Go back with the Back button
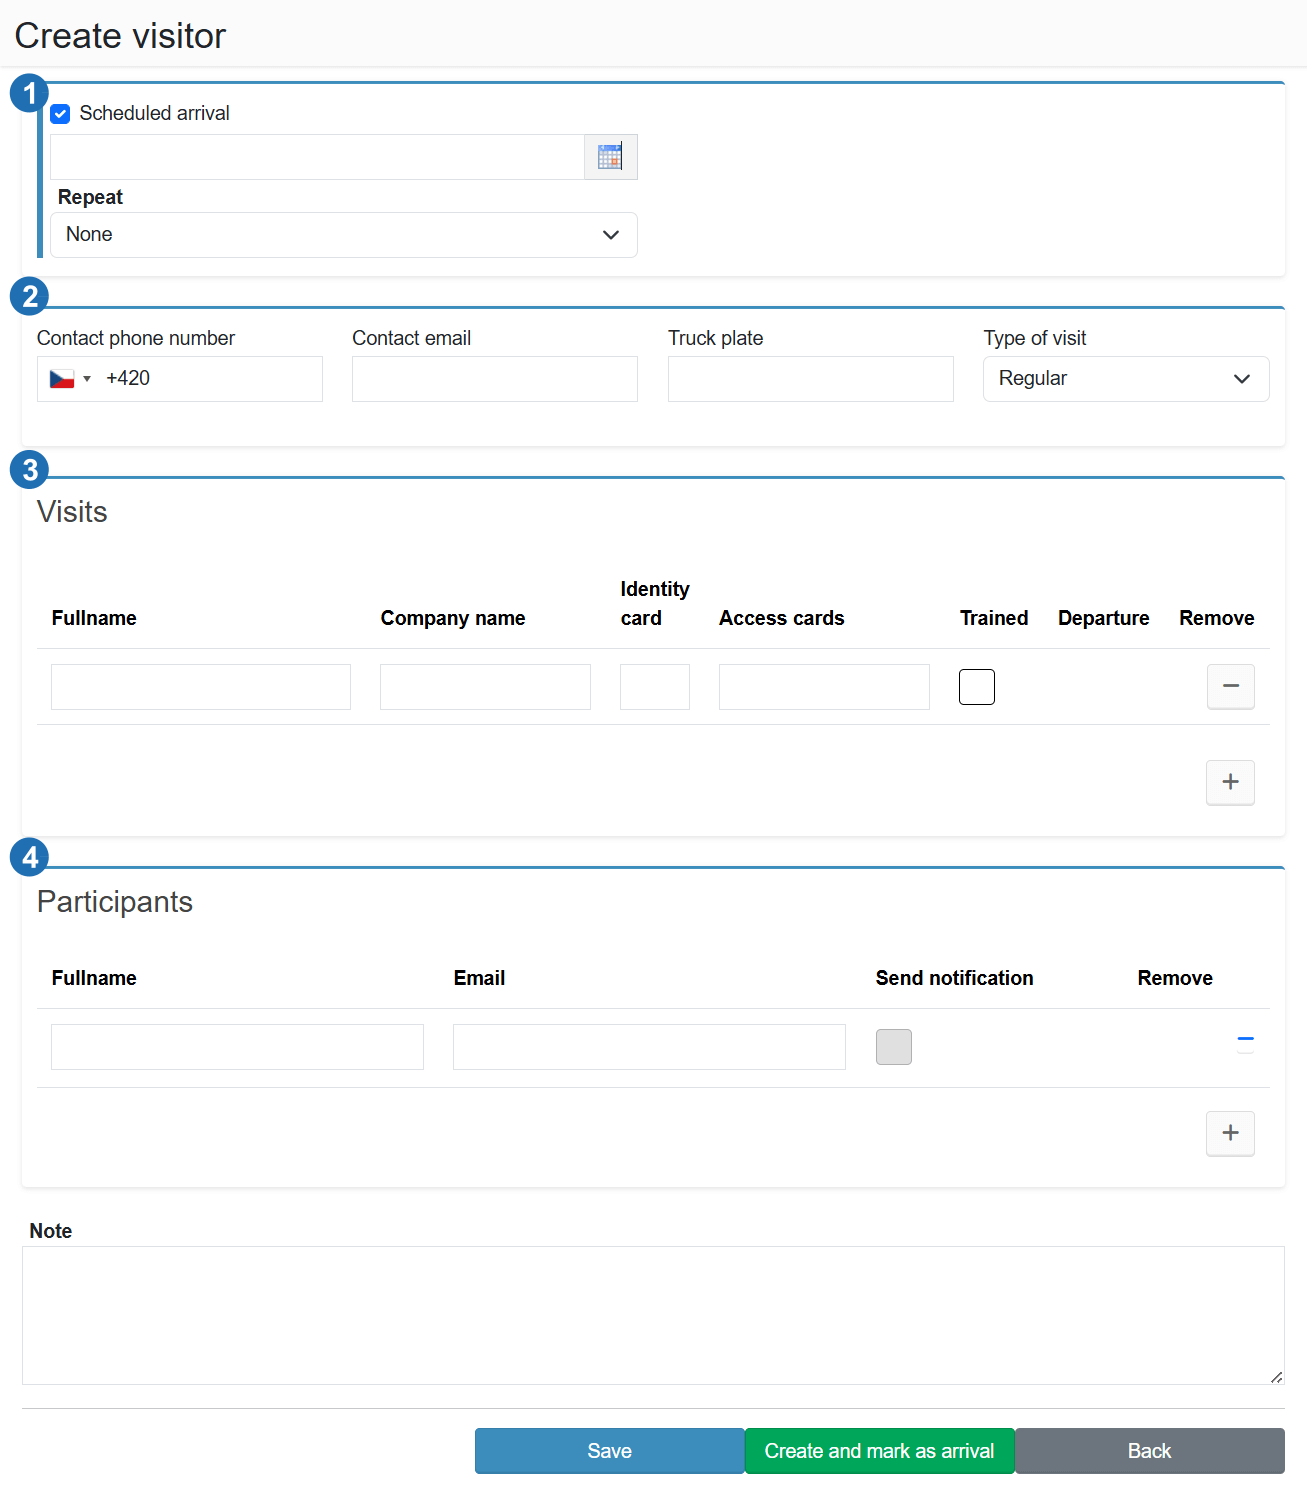The width and height of the screenshot is (1307, 1490). [x=1149, y=1451]
